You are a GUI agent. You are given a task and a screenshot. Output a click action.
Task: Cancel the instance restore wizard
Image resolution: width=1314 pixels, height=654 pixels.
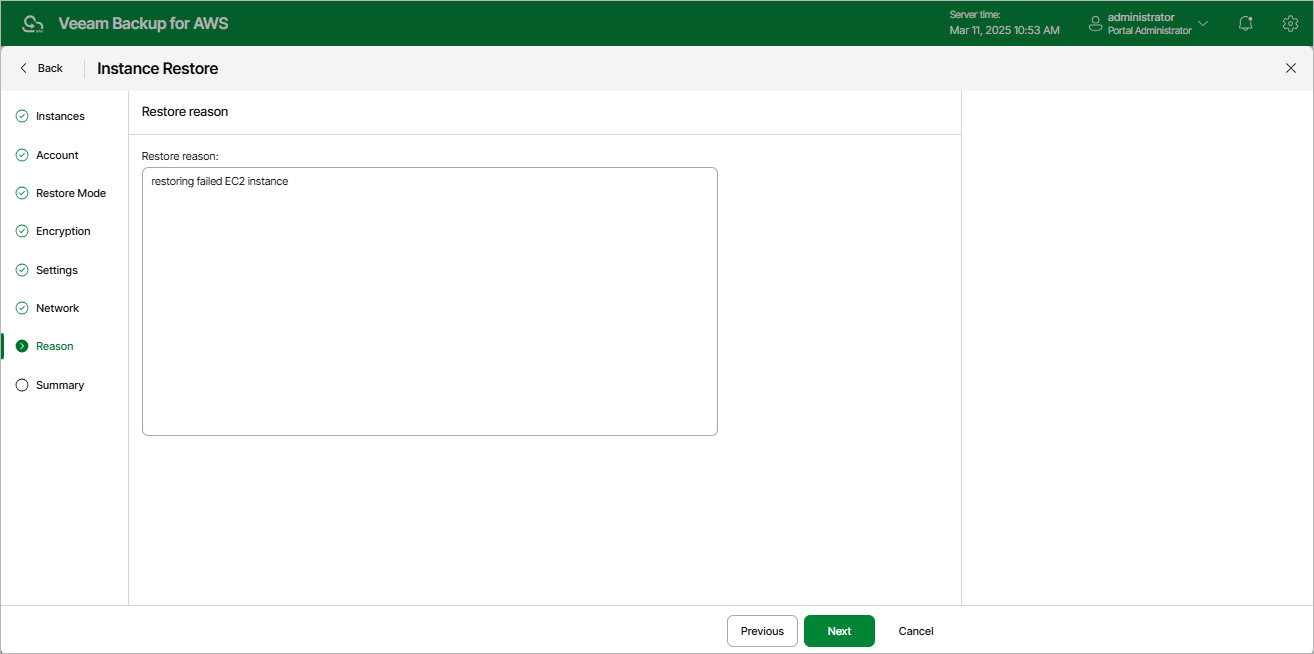coord(916,631)
